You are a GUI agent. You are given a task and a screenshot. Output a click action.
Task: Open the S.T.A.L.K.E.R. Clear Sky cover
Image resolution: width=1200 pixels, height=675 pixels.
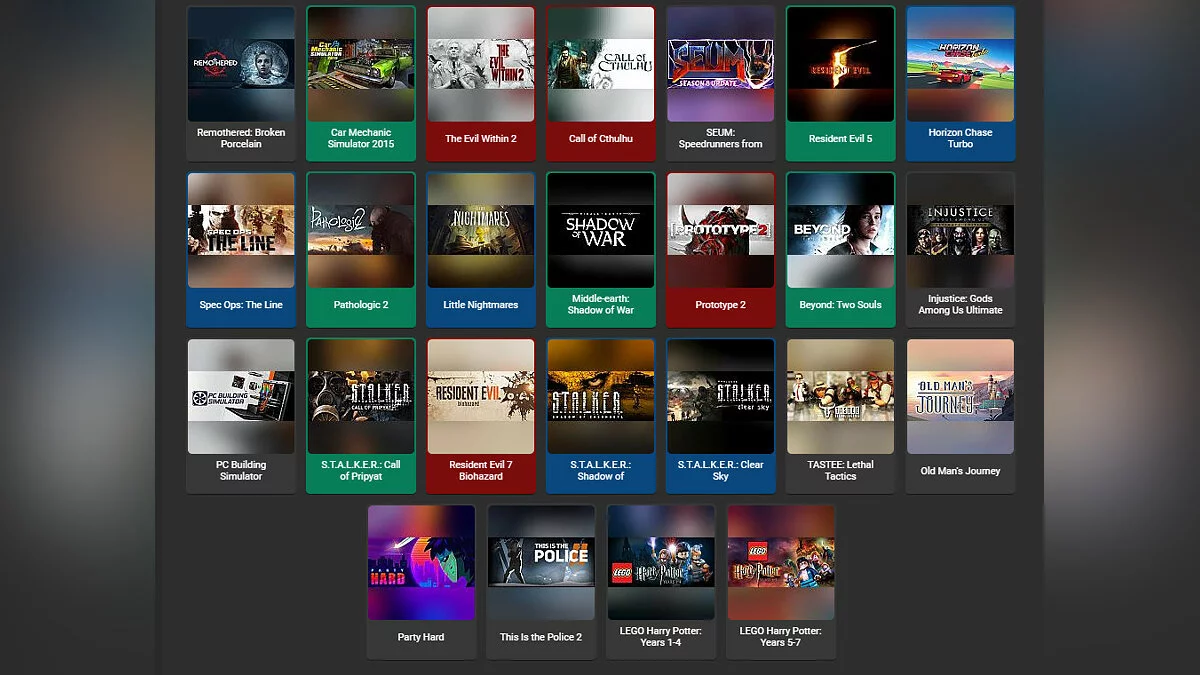[x=721, y=396]
